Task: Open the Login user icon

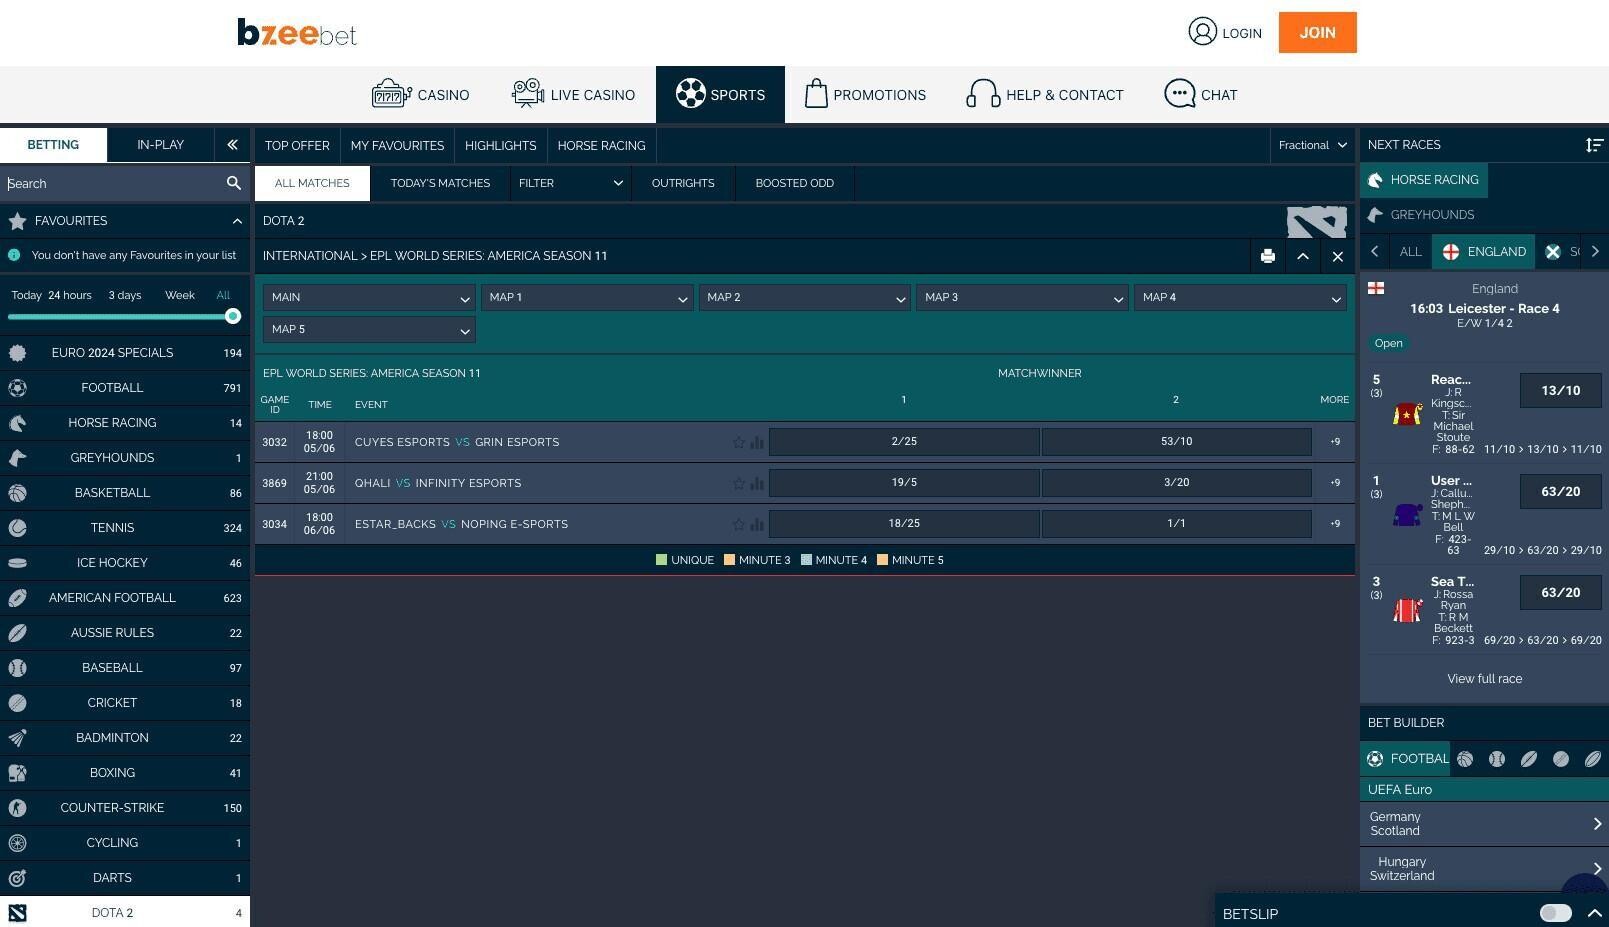Action: 1202,32
